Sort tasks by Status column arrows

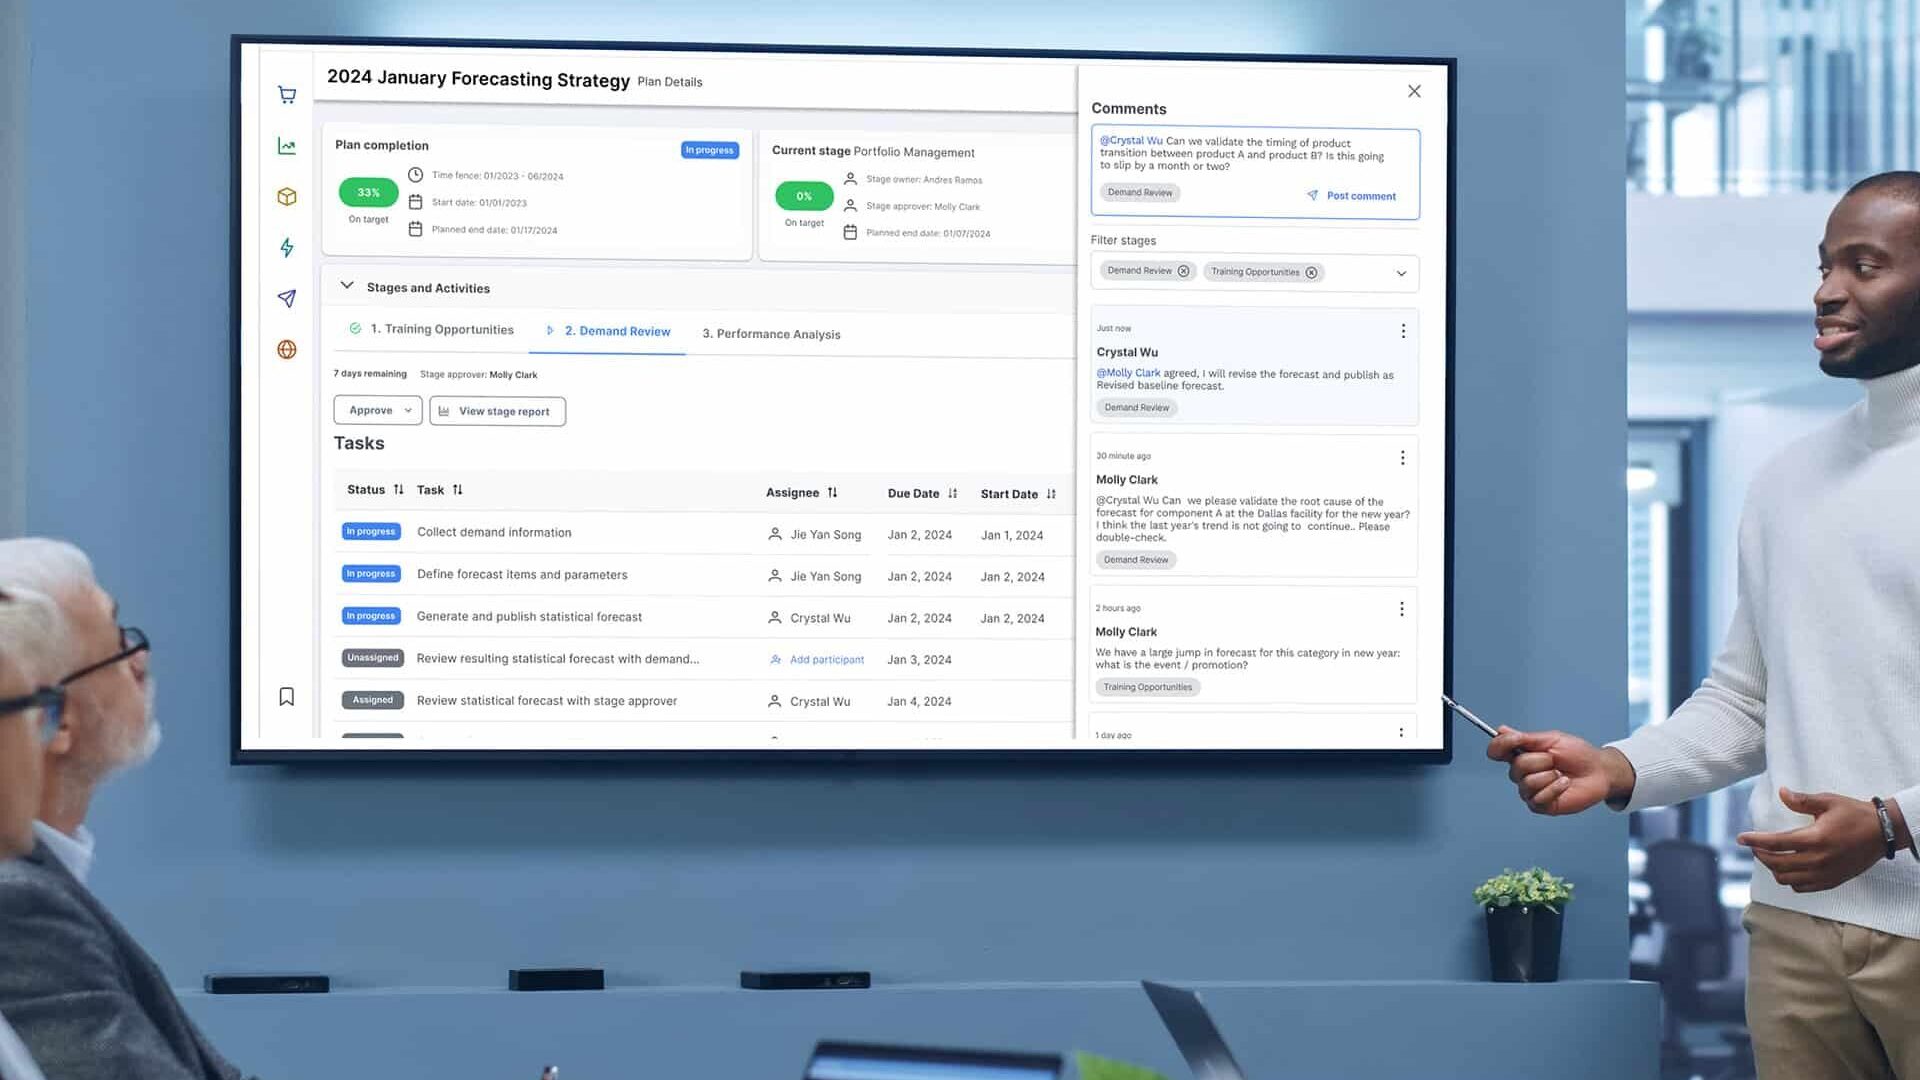[x=399, y=489]
